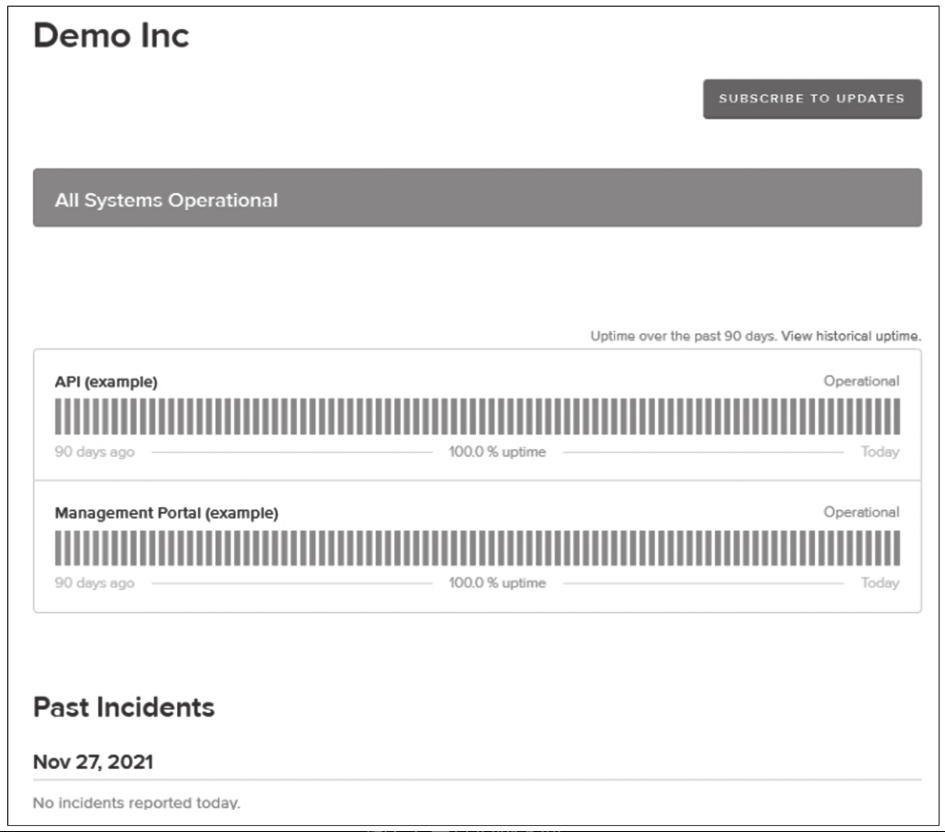The image size is (945, 832).
Task: Click the API 100.0 % uptime text
Action: [x=497, y=452]
